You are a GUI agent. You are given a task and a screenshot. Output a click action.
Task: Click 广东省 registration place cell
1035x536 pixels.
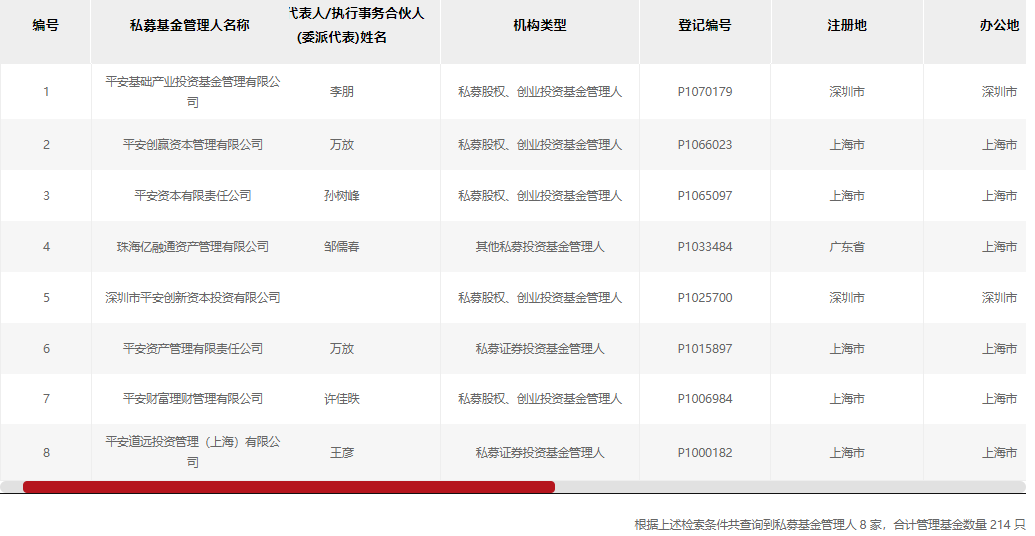847,246
